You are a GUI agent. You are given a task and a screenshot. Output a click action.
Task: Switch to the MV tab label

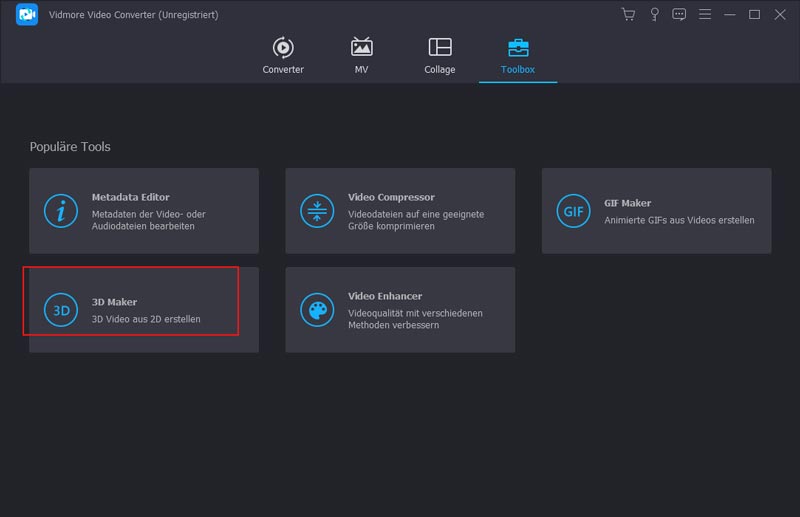(x=361, y=69)
